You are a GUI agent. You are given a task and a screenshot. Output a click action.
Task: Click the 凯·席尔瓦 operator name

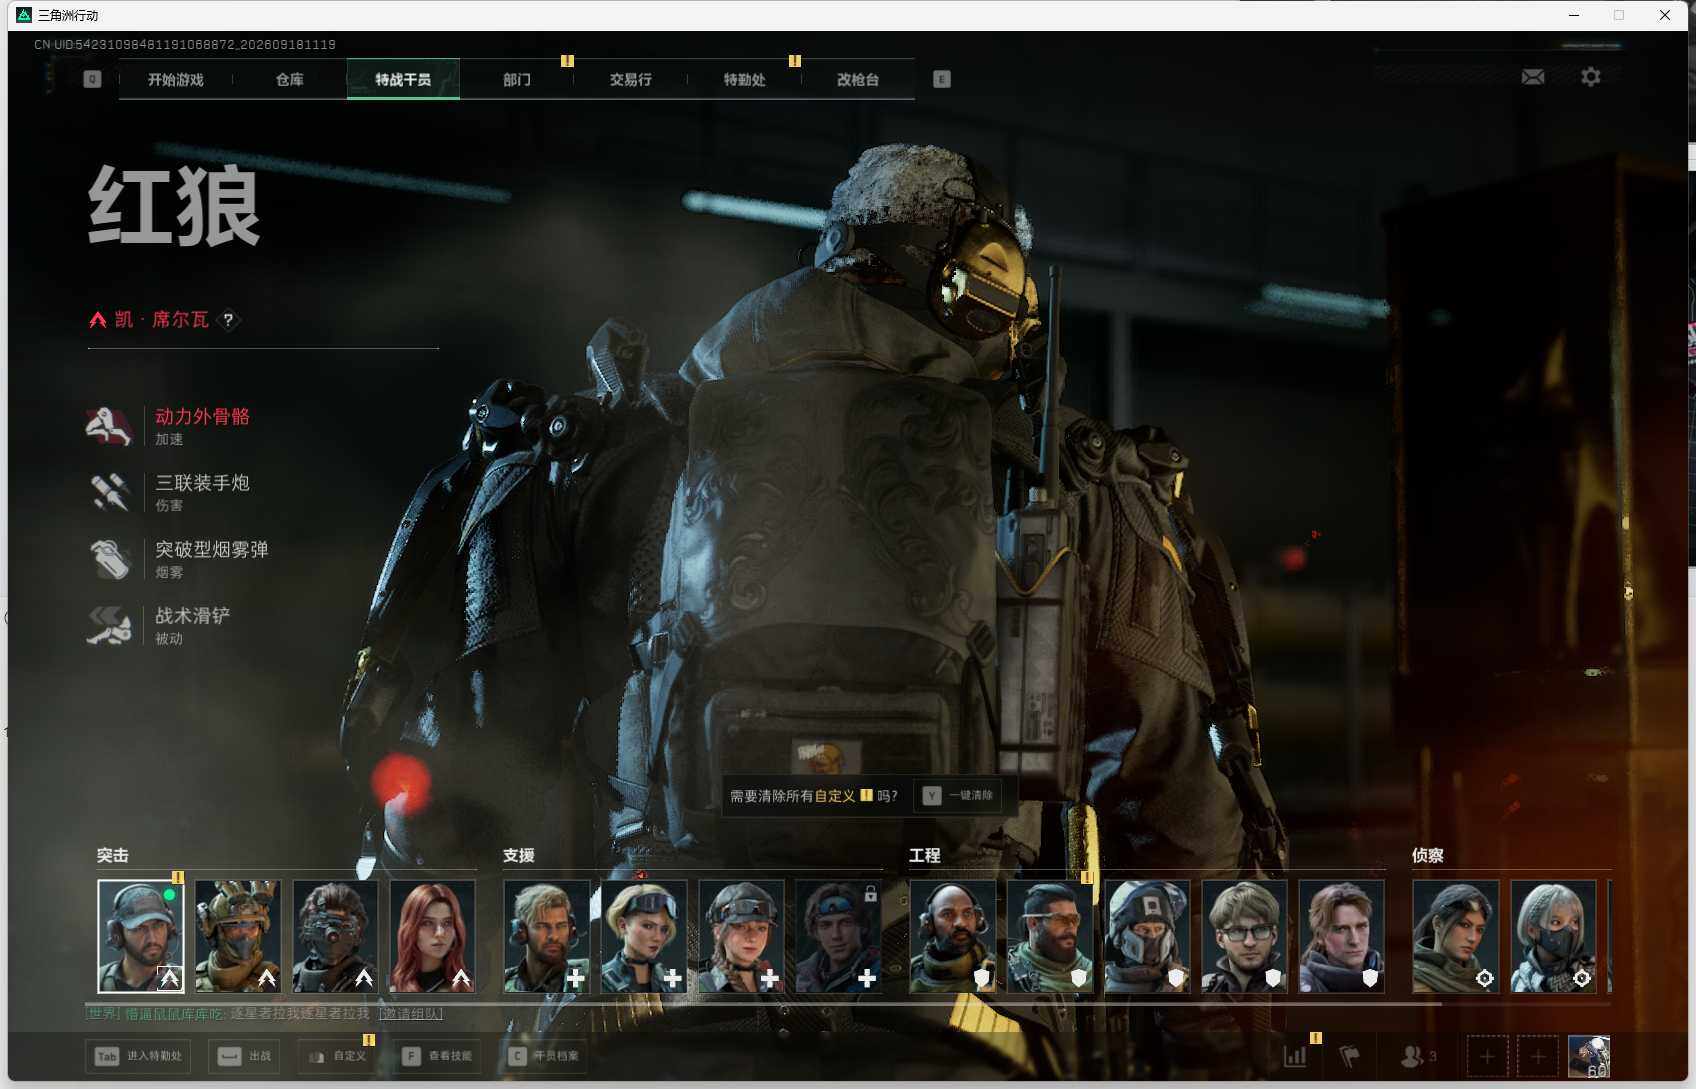(162, 320)
